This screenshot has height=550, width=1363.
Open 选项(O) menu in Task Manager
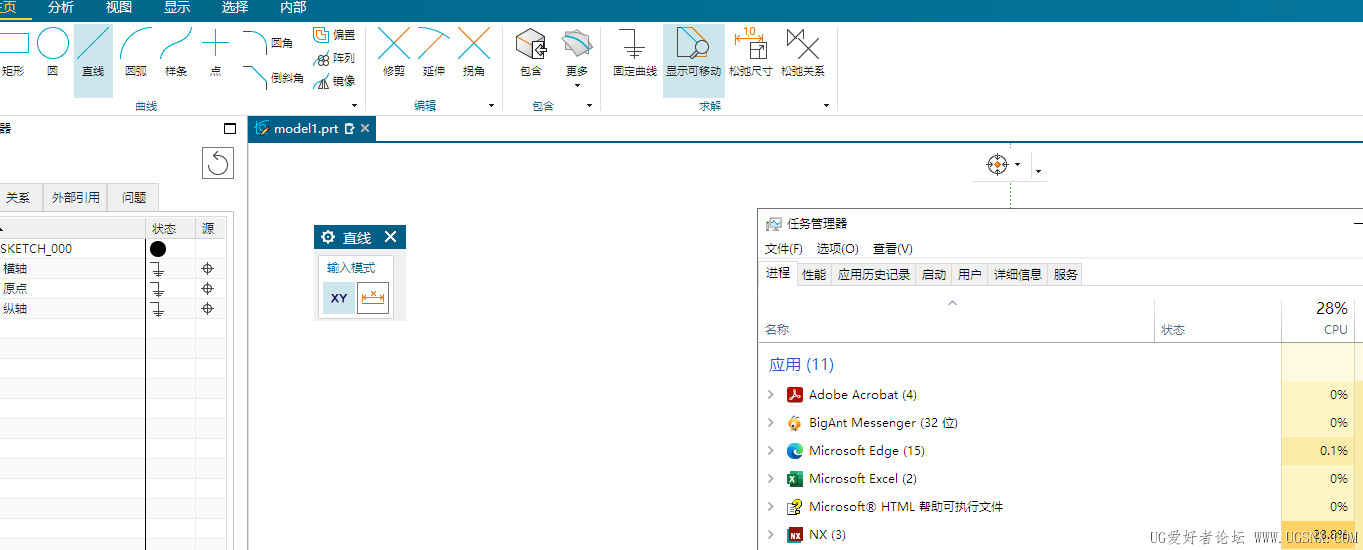tap(838, 249)
